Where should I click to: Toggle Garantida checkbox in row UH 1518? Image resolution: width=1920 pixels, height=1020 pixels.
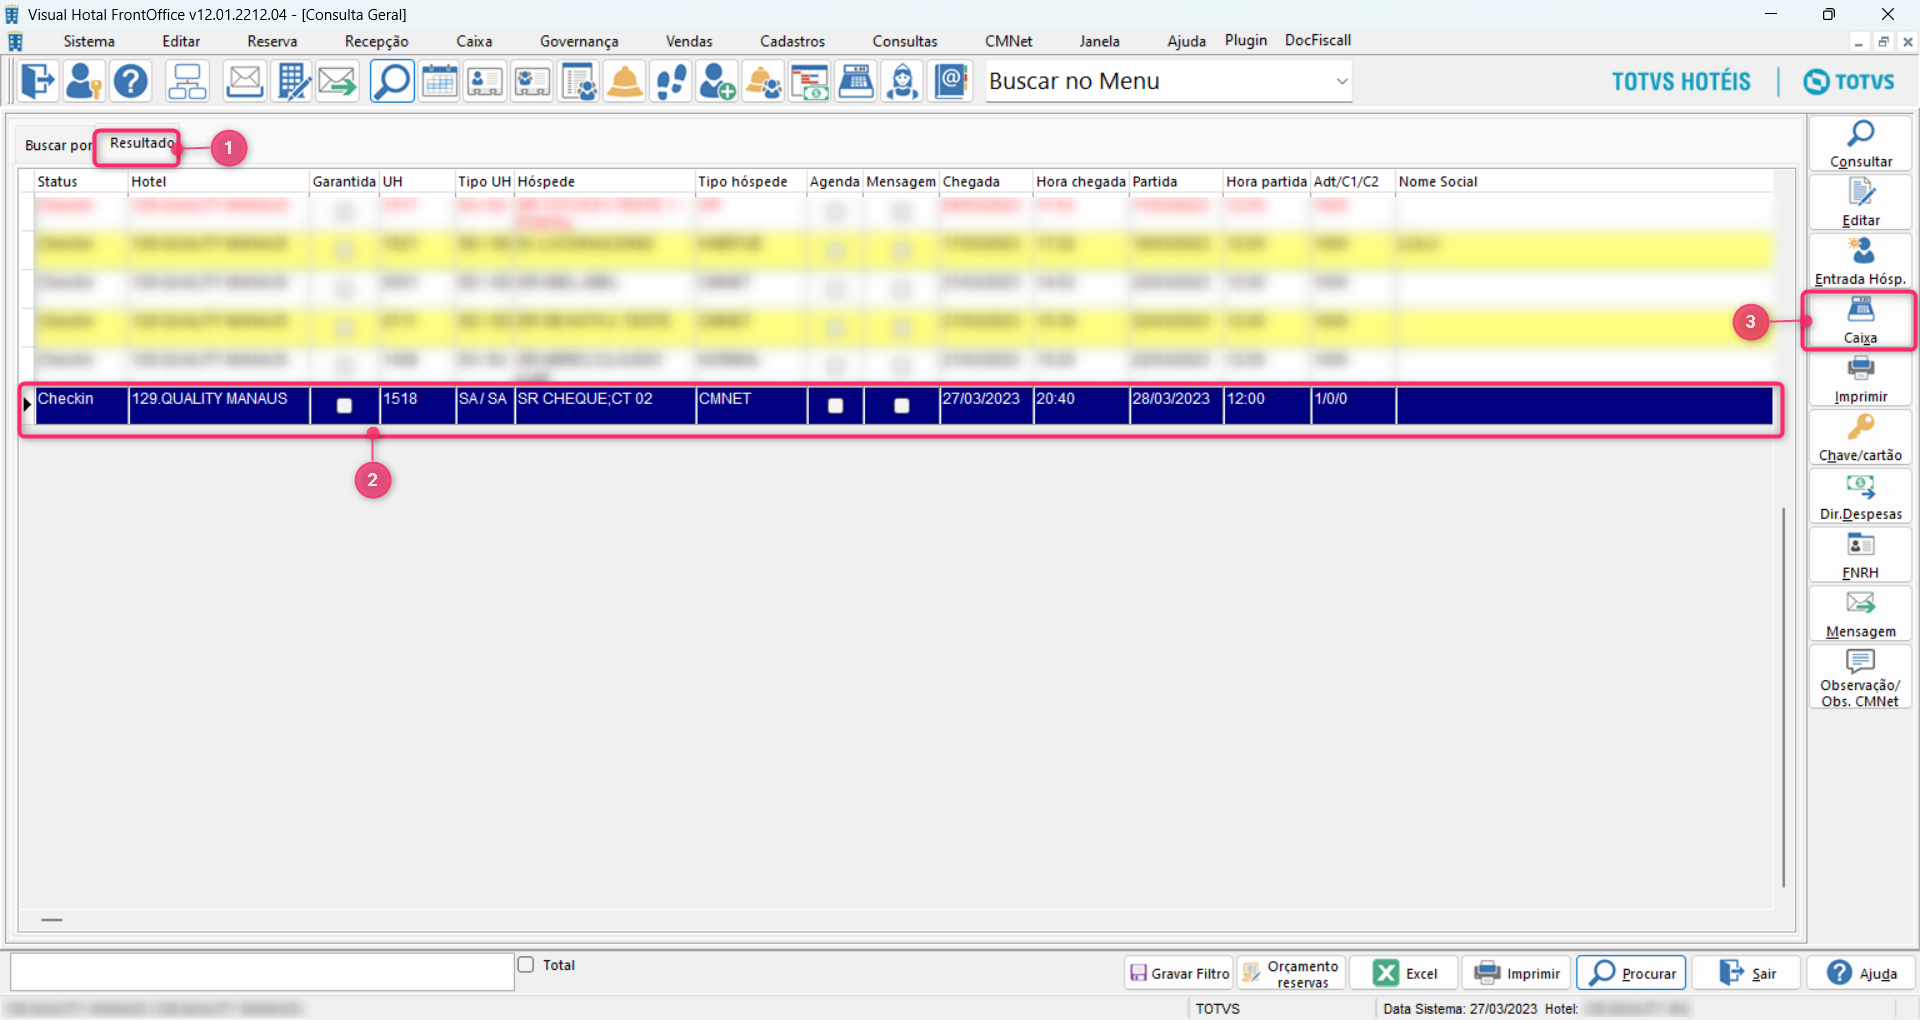344,406
